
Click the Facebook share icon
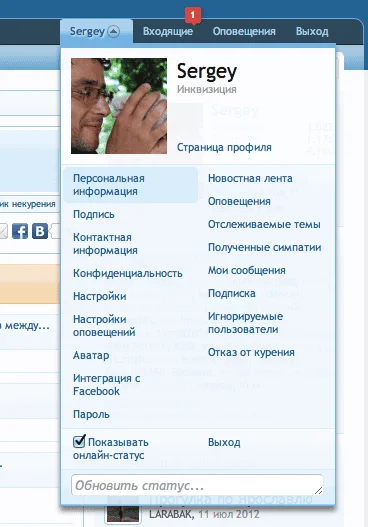(x=20, y=231)
